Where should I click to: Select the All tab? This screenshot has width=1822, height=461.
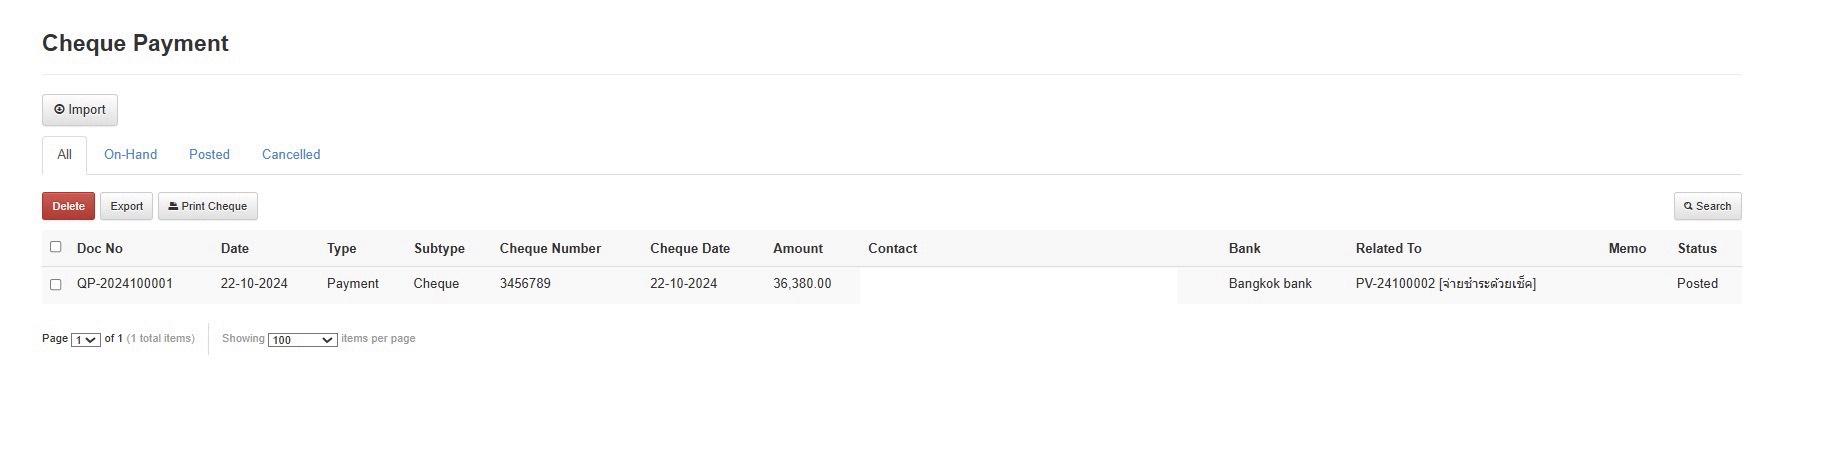(x=64, y=155)
